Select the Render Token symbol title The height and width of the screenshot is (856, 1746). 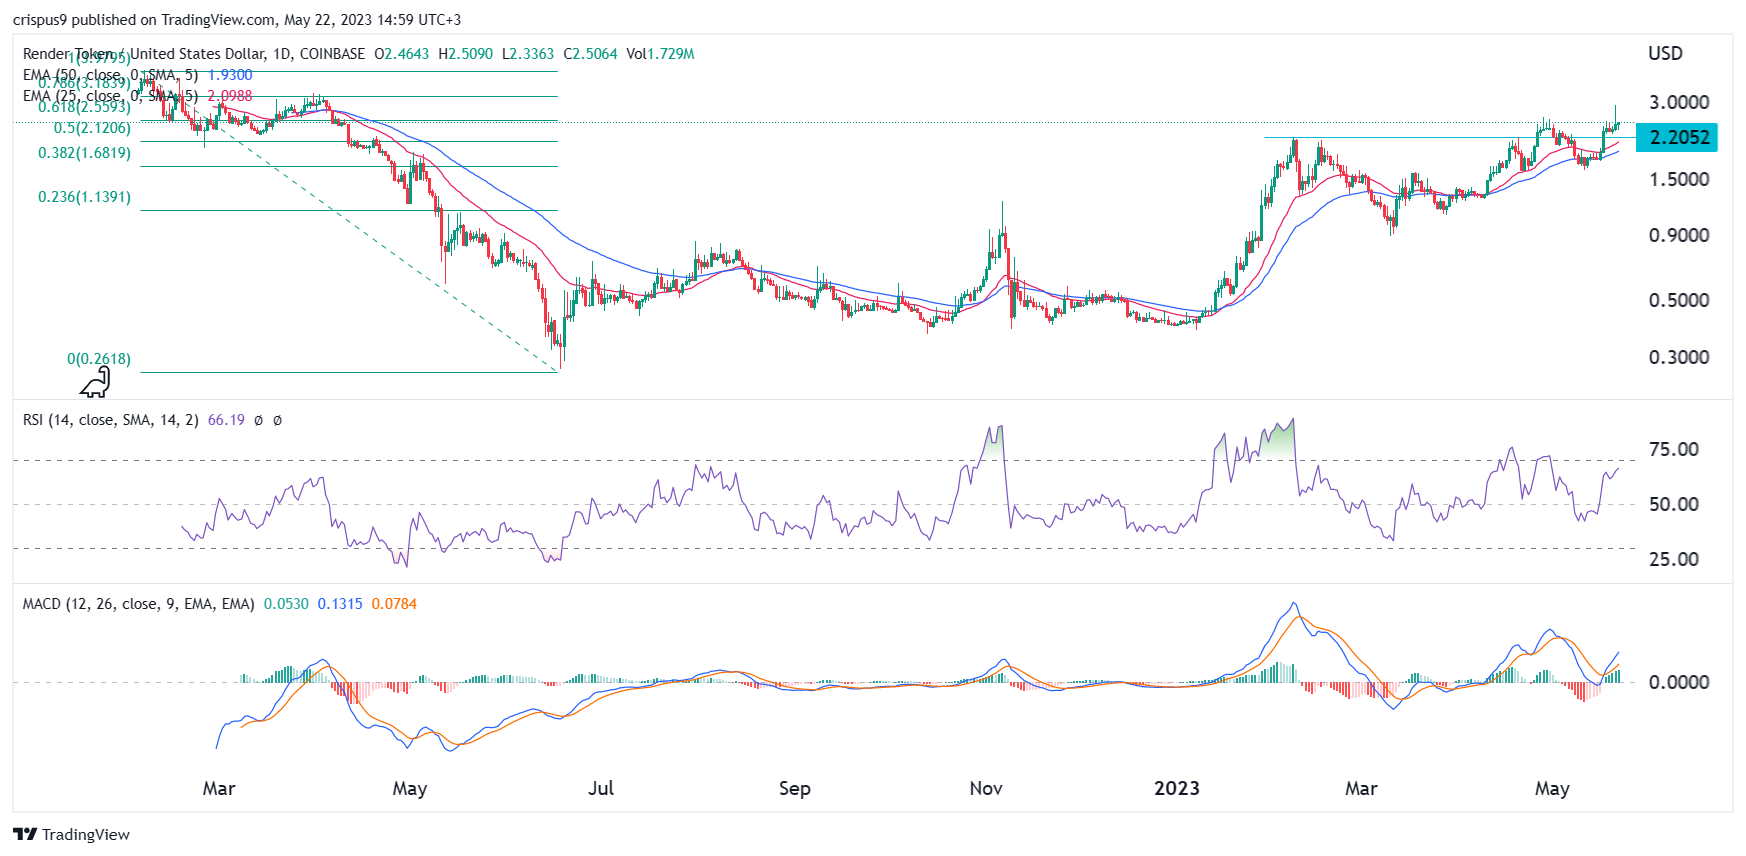click(193, 54)
